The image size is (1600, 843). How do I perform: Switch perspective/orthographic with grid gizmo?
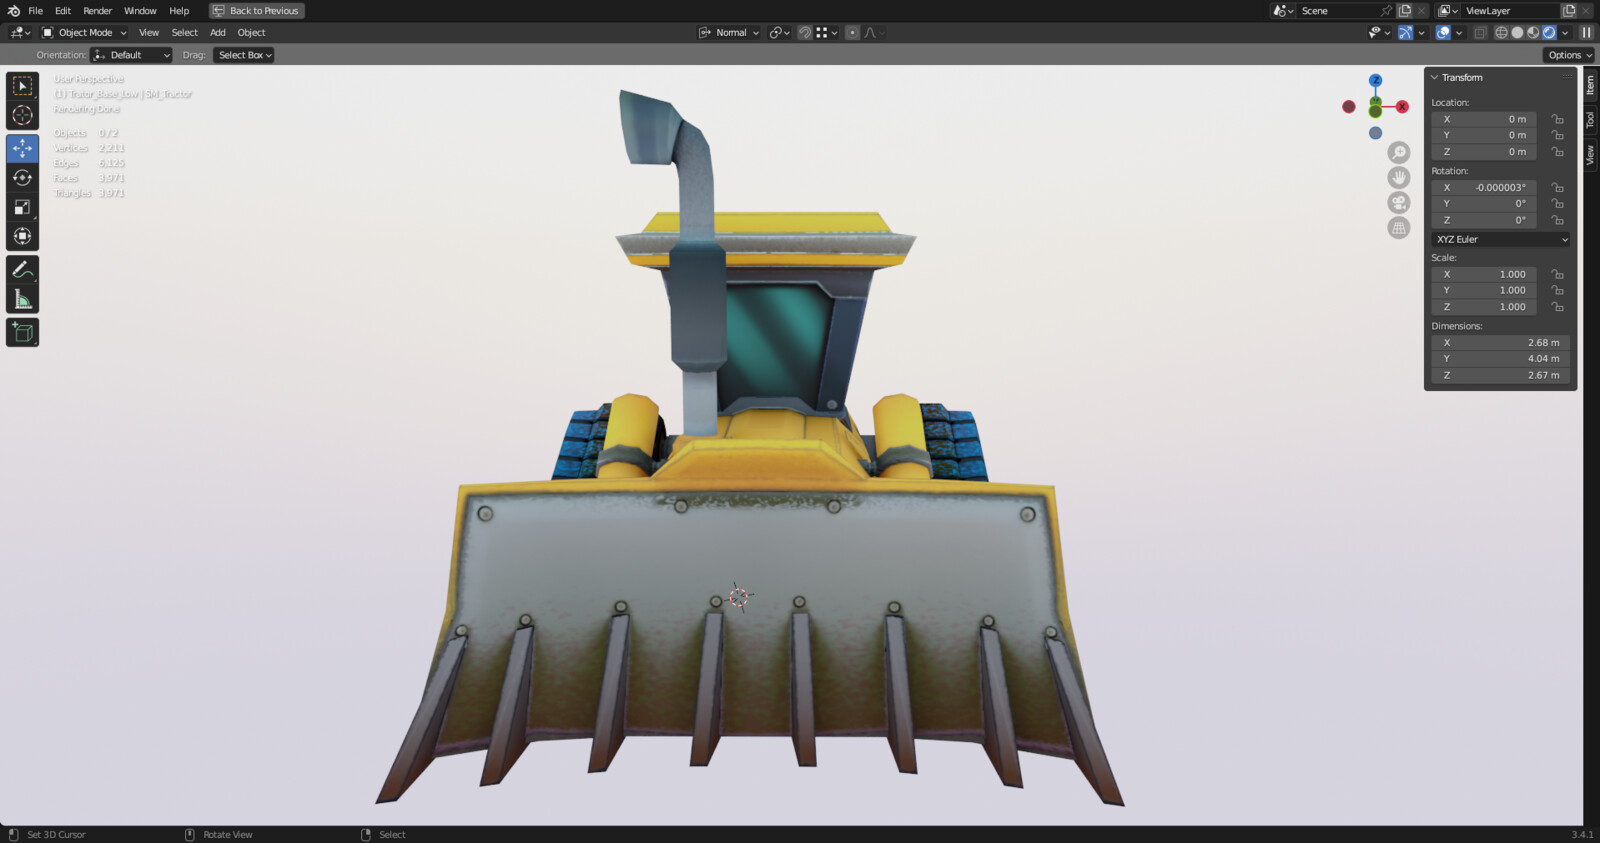[x=1399, y=228]
